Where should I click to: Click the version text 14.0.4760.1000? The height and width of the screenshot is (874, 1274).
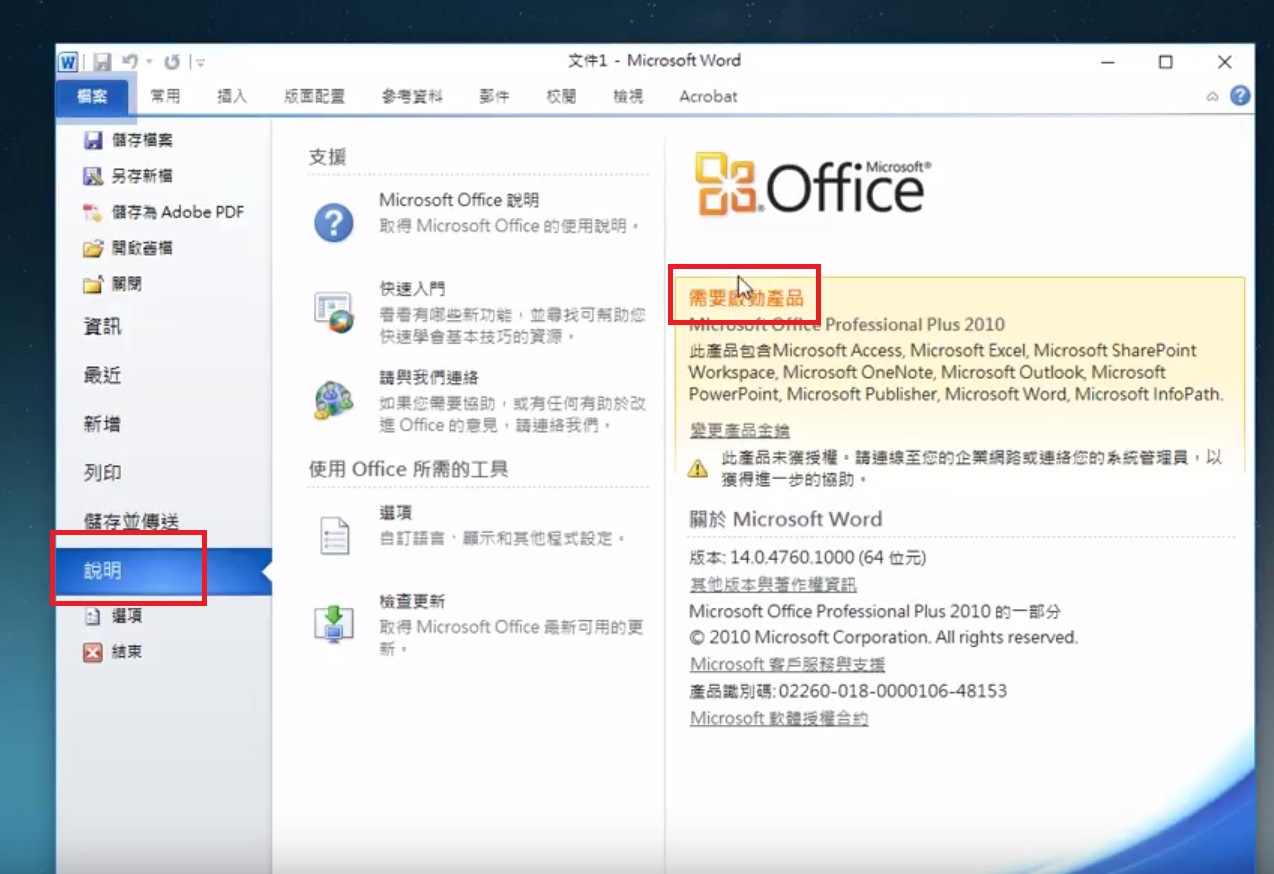[x=792, y=557]
